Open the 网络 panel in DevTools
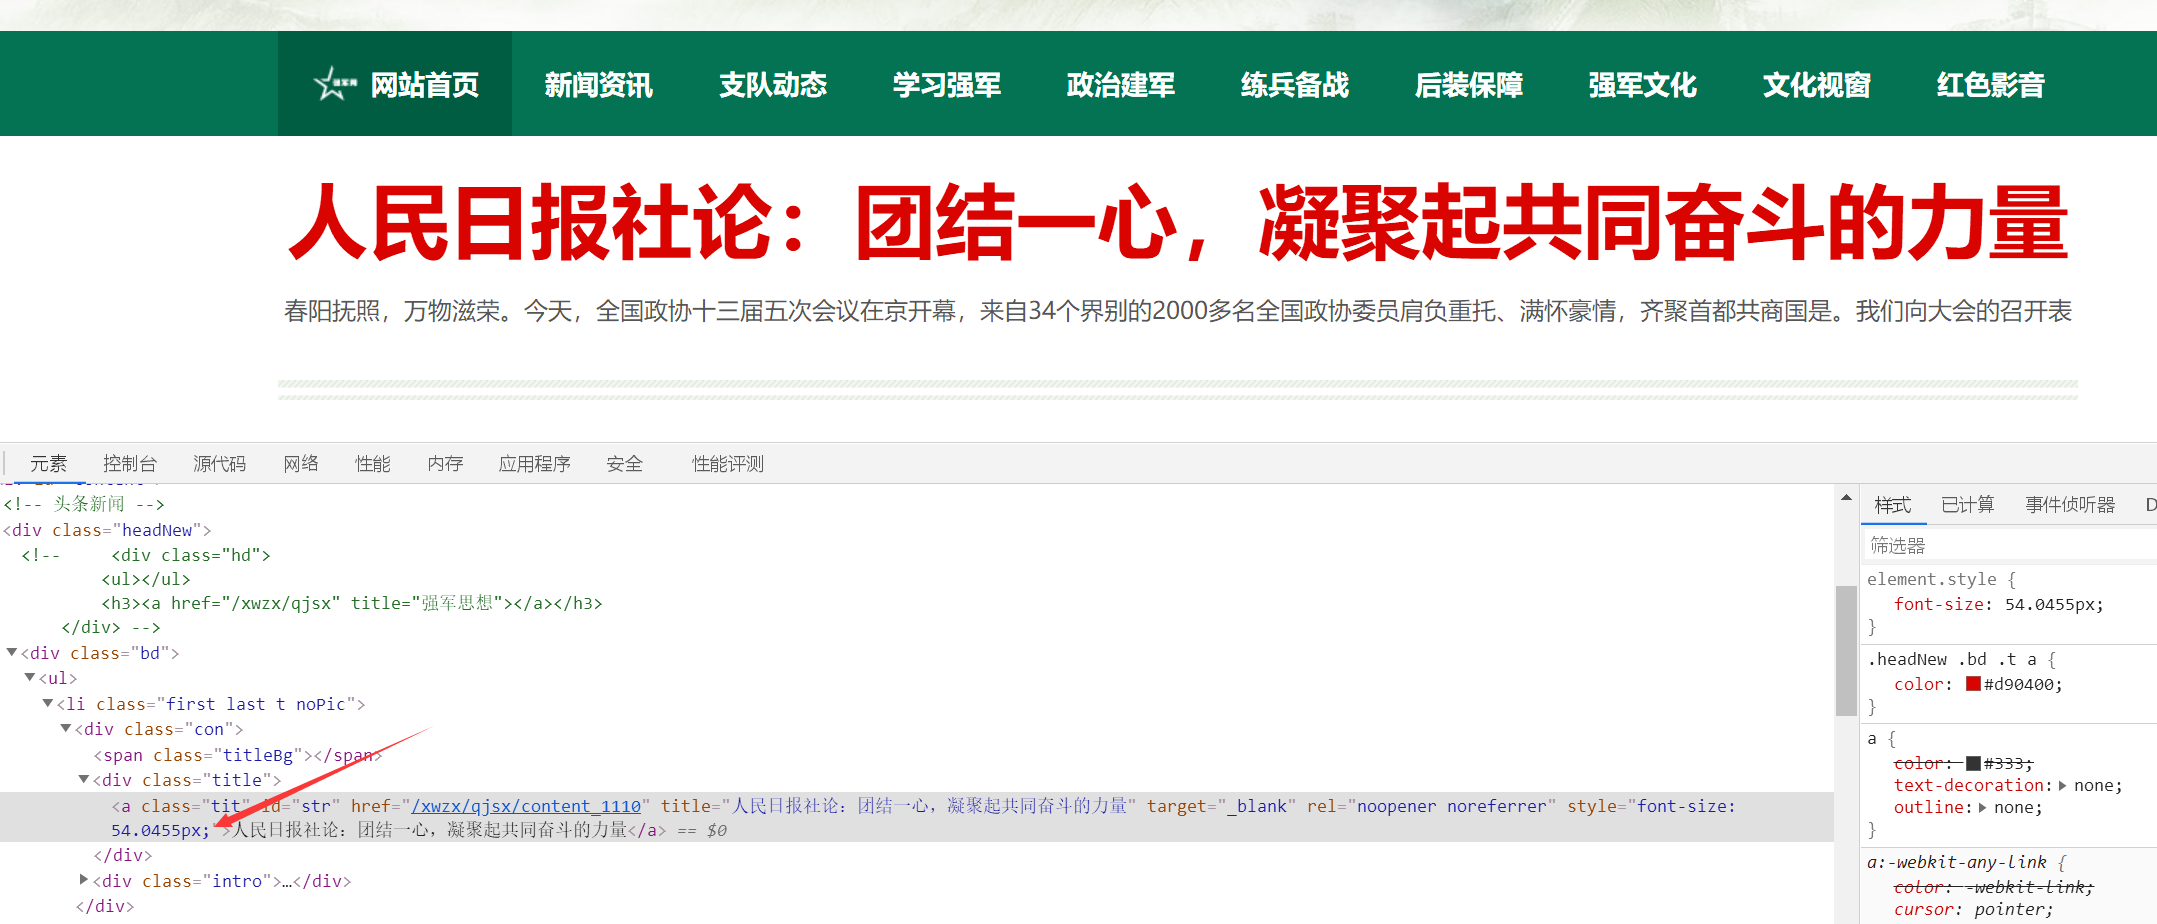The image size is (2157, 924). [x=300, y=463]
